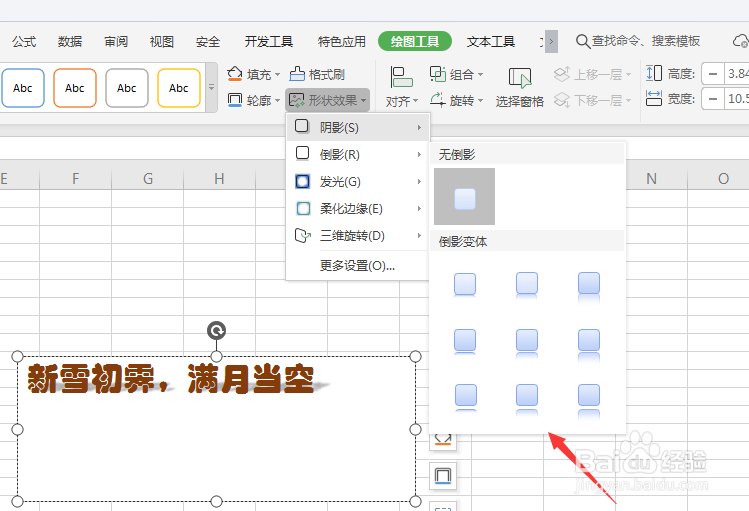Click the 上移一层 bring forward button
749x511 pixels.
(592, 75)
